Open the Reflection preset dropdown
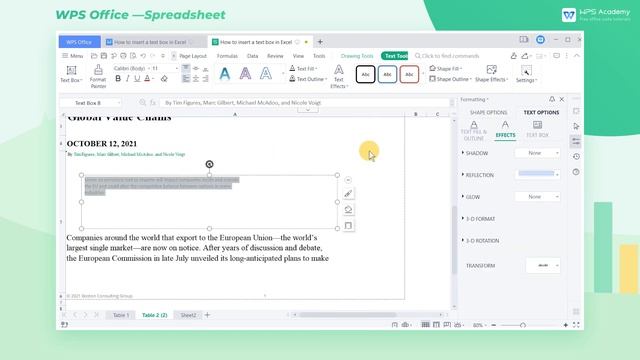The image size is (640, 360). point(538,174)
